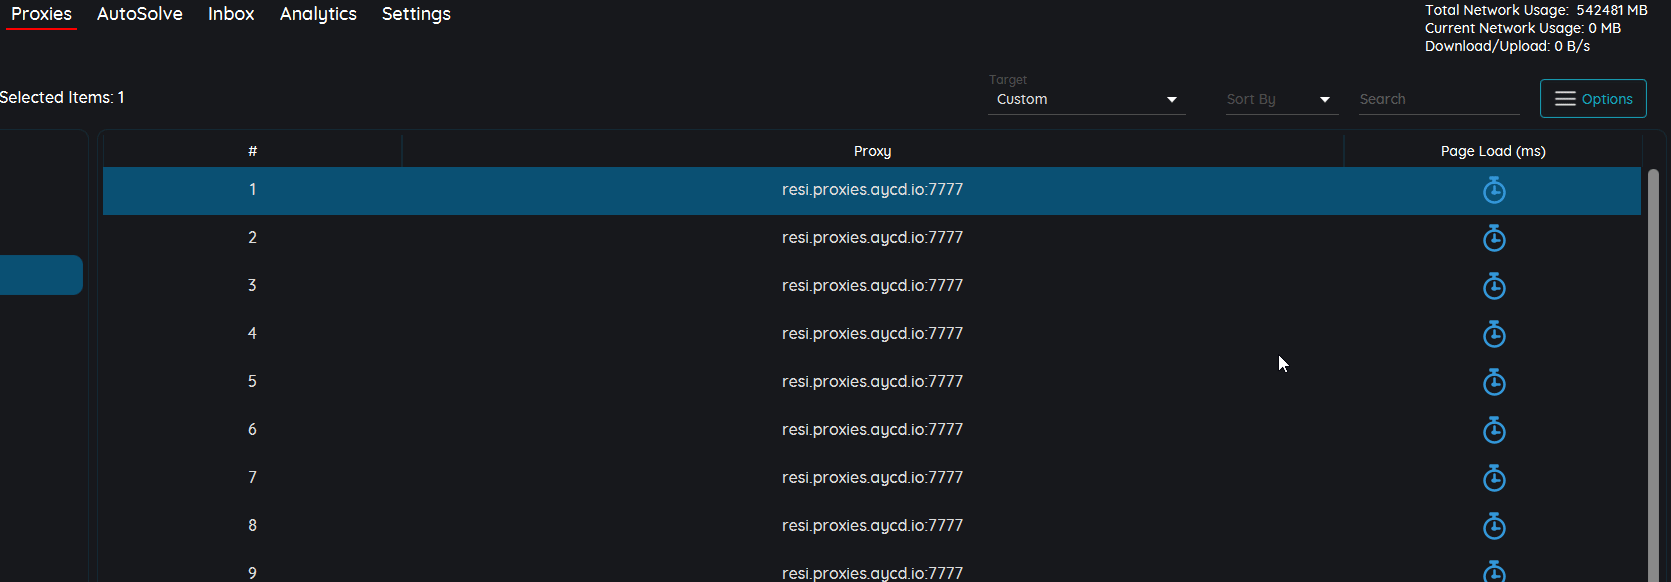The width and height of the screenshot is (1671, 582).
Task: Go to the Analytics tab
Action: tap(318, 14)
